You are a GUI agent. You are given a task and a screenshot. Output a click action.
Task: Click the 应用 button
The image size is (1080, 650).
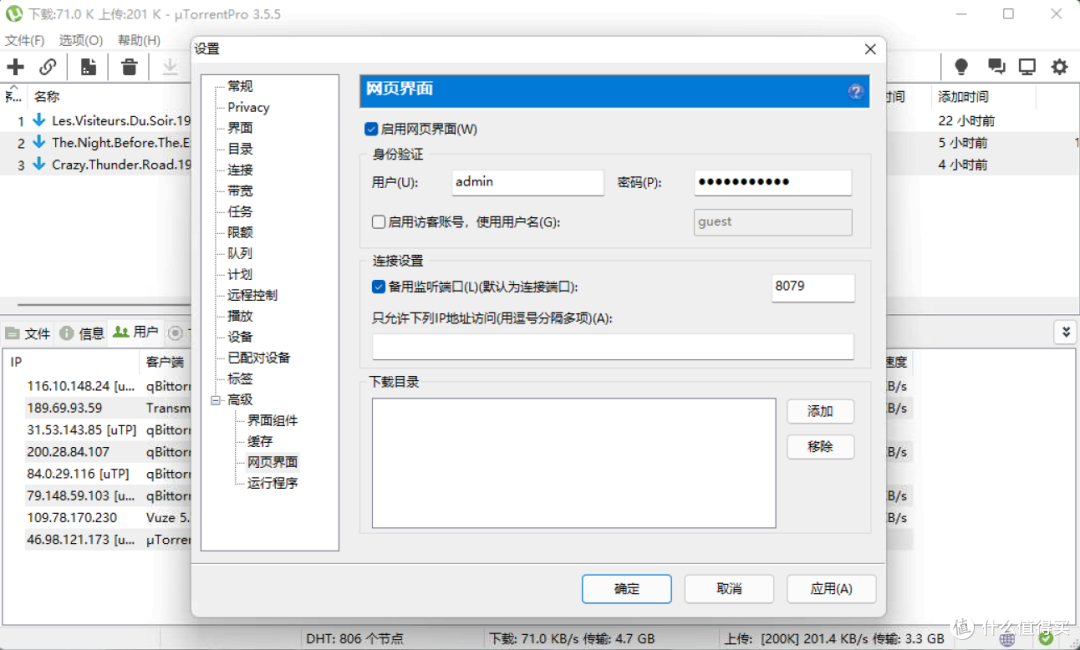pyautogui.click(x=831, y=589)
